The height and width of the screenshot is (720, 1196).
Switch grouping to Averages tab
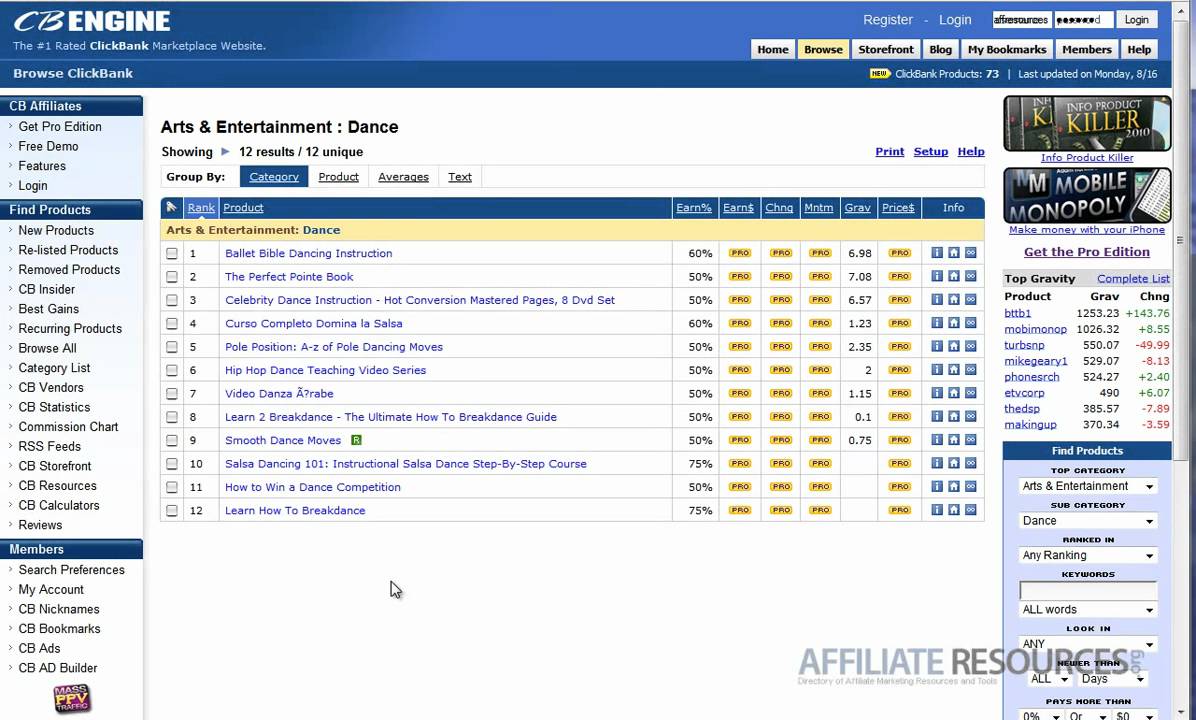click(x=403, y=176)
